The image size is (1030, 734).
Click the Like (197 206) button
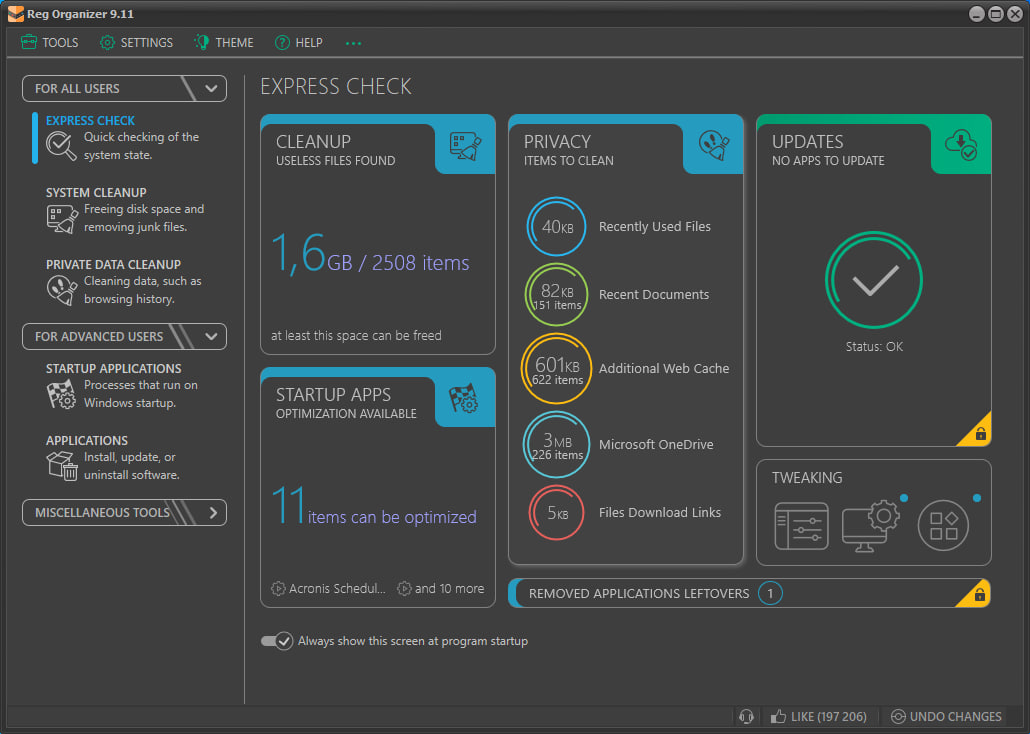819,716
